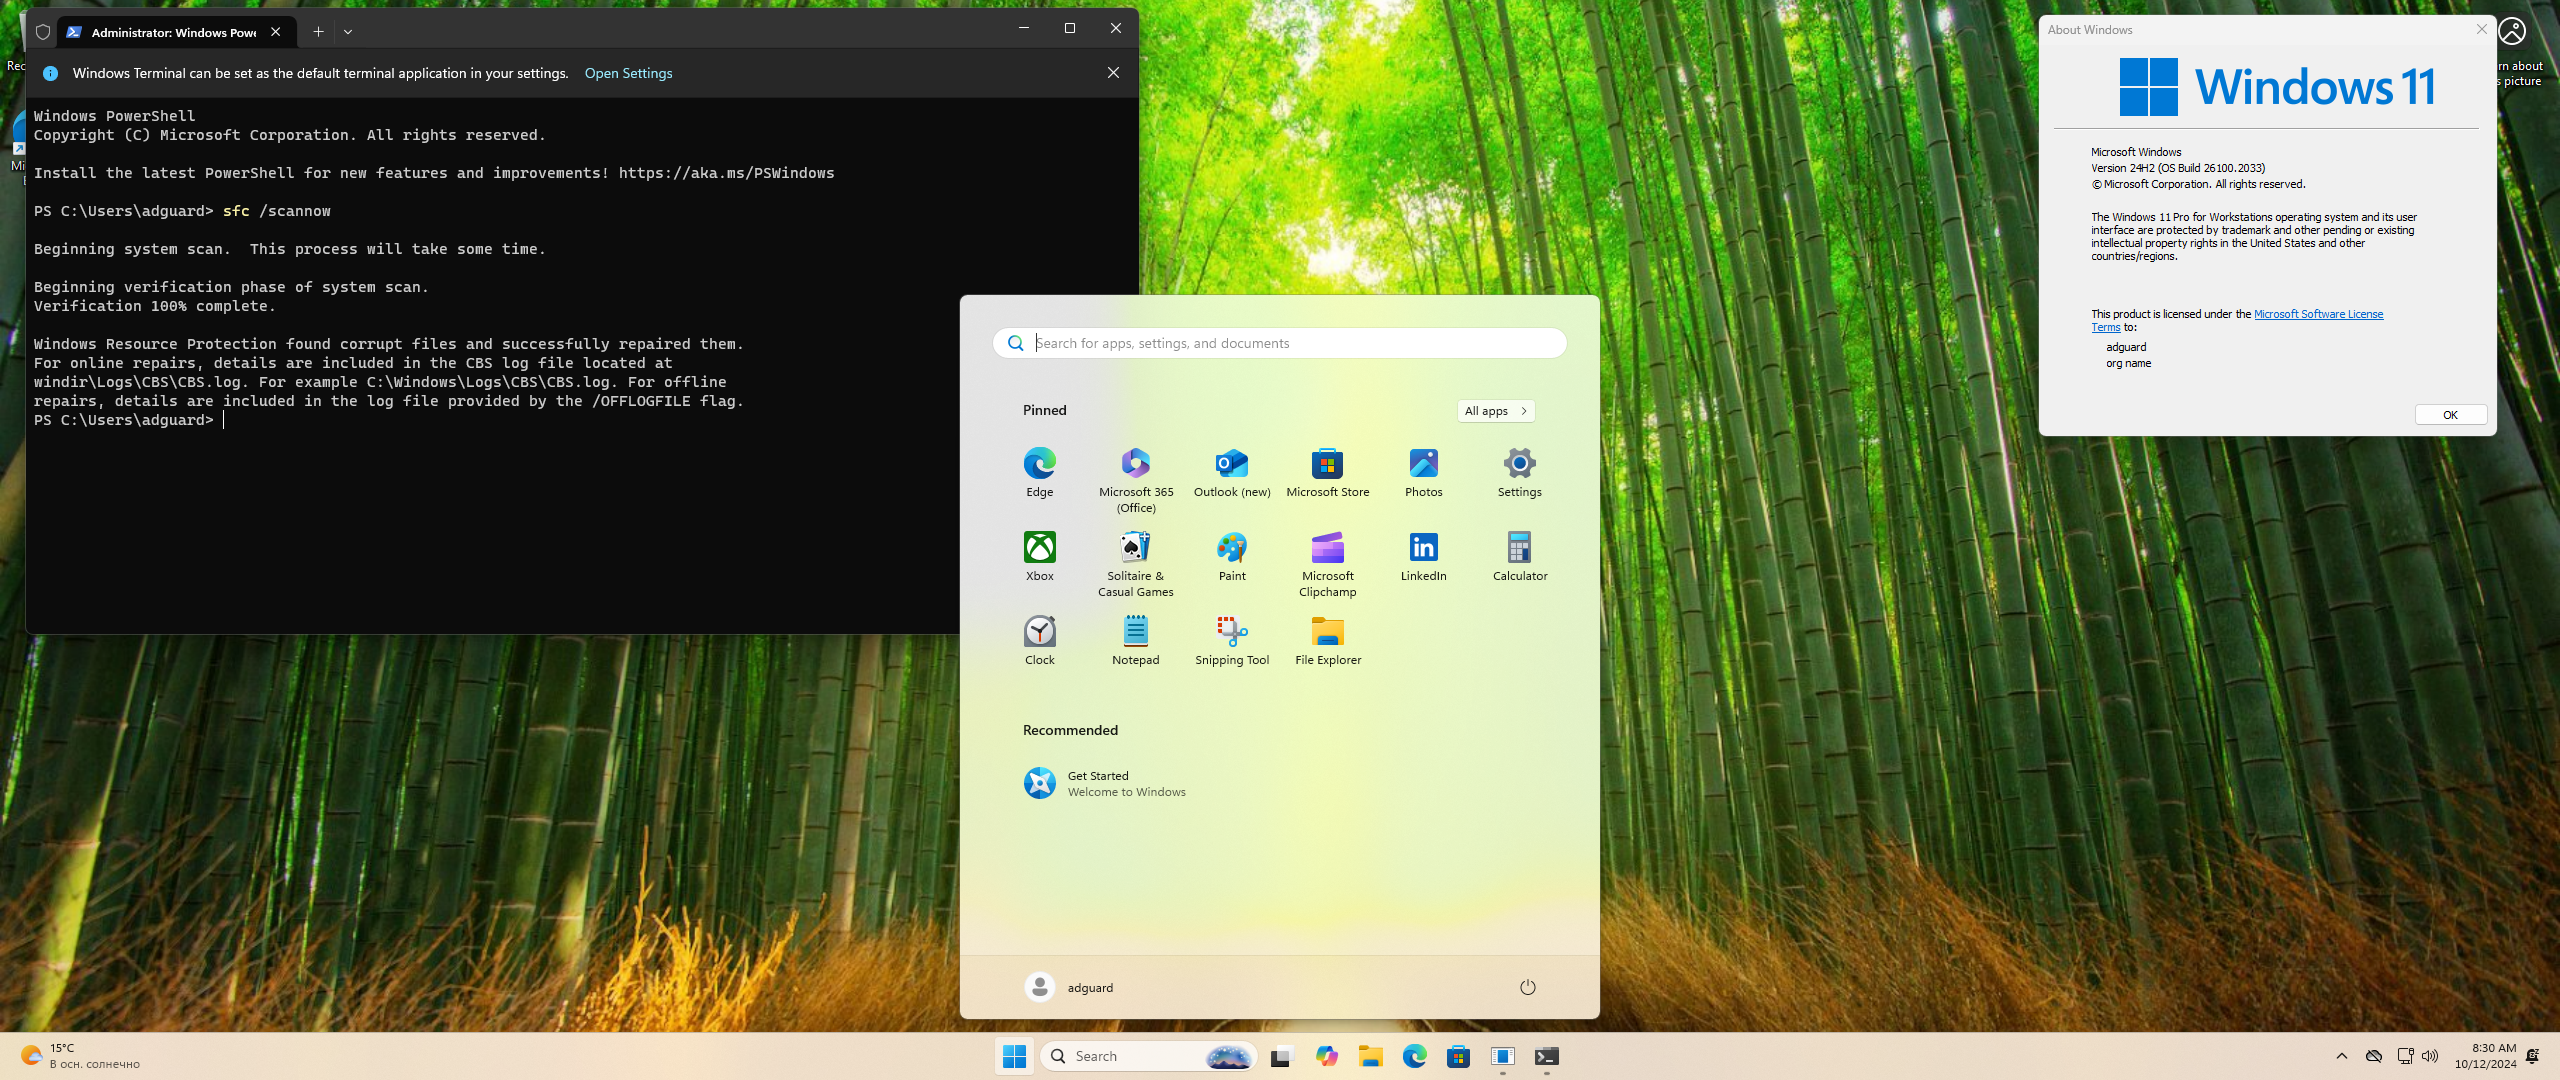Viewport: 2560px width, 1080px height.
Task: Open clock and date flyout
Action: 2485,1056
